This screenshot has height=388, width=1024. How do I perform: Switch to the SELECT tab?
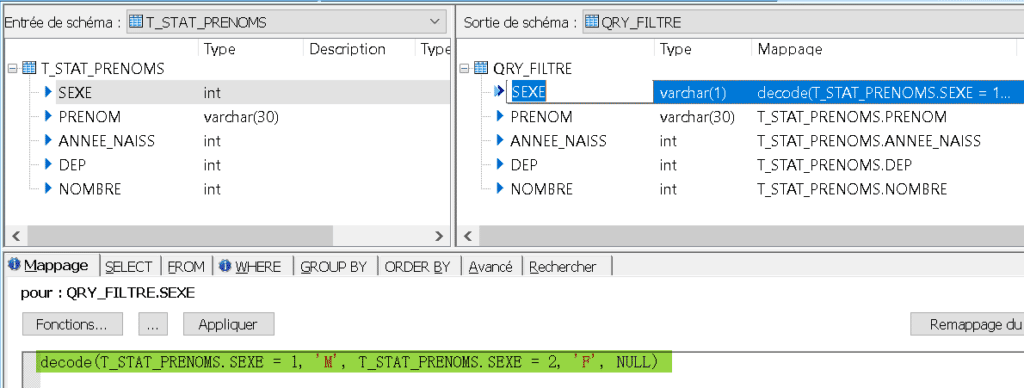pyautogui.click(x=129, y=267)
